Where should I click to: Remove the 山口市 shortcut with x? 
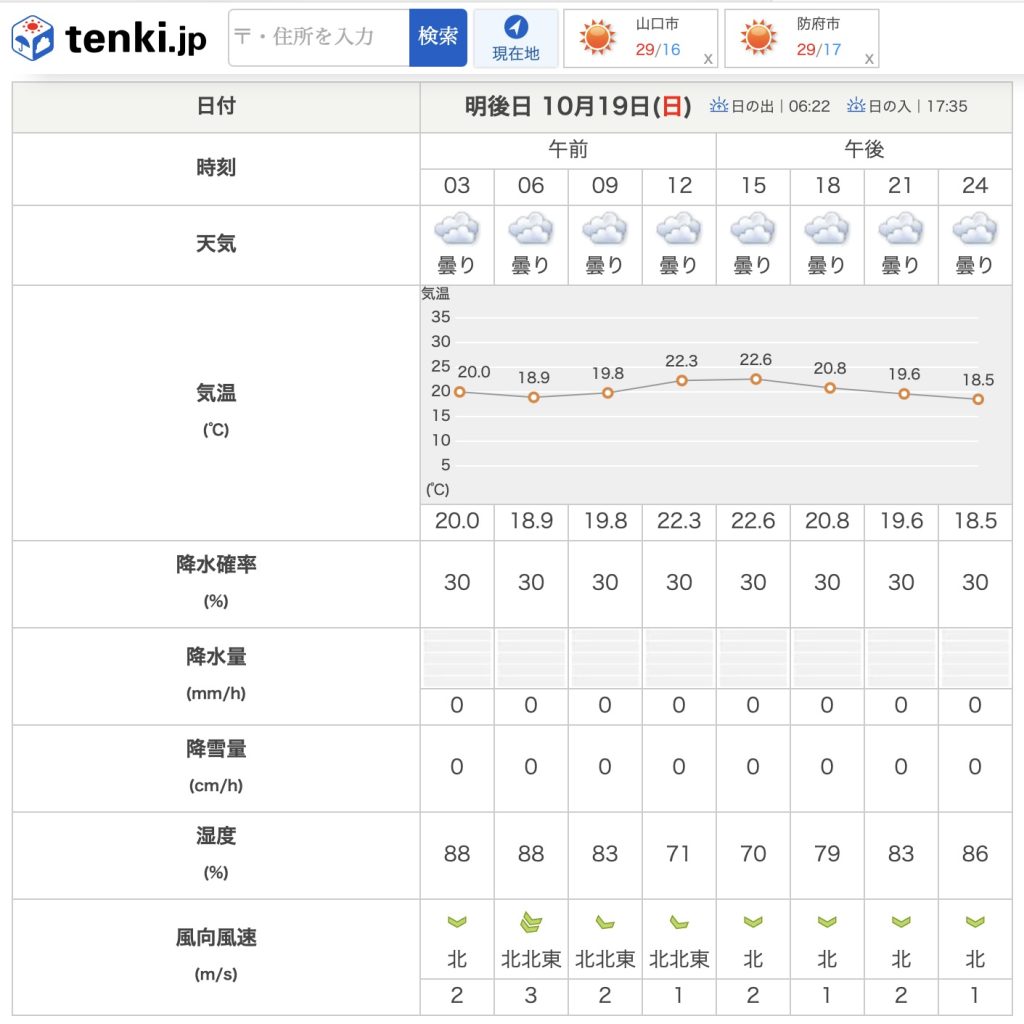(708, 59)
